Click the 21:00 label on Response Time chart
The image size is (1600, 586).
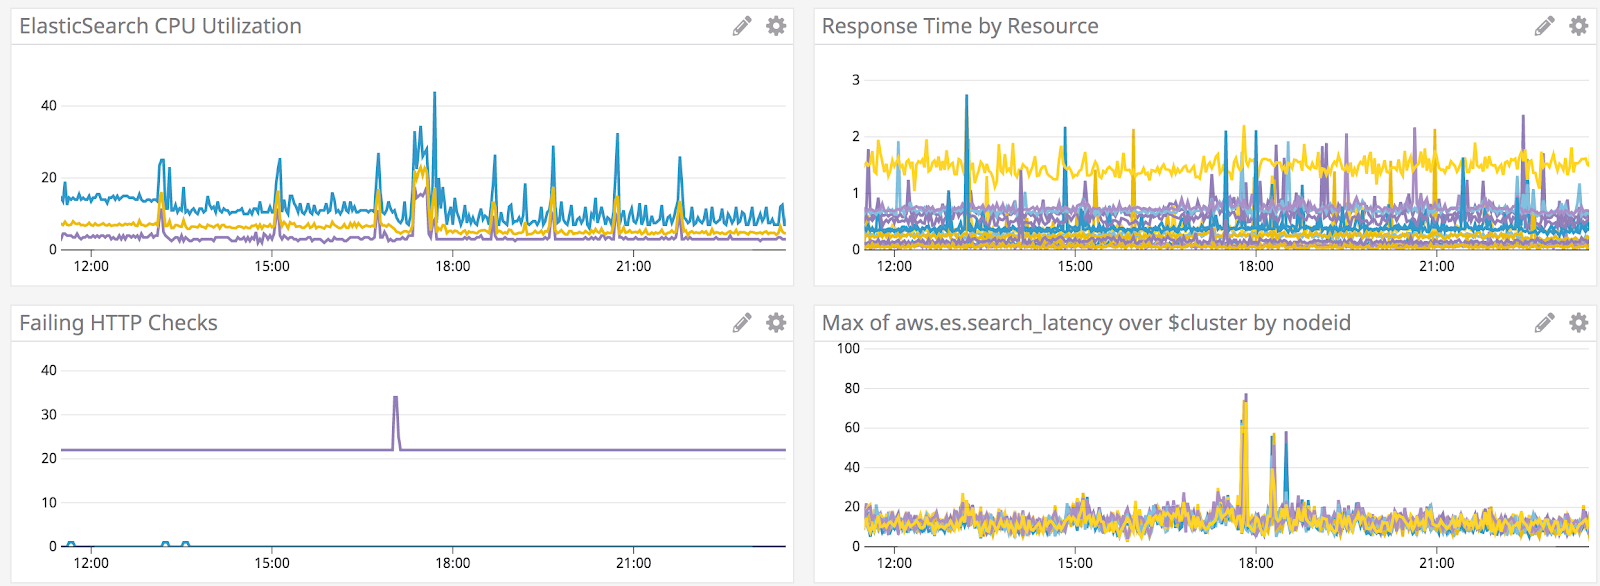(1437, 266)
